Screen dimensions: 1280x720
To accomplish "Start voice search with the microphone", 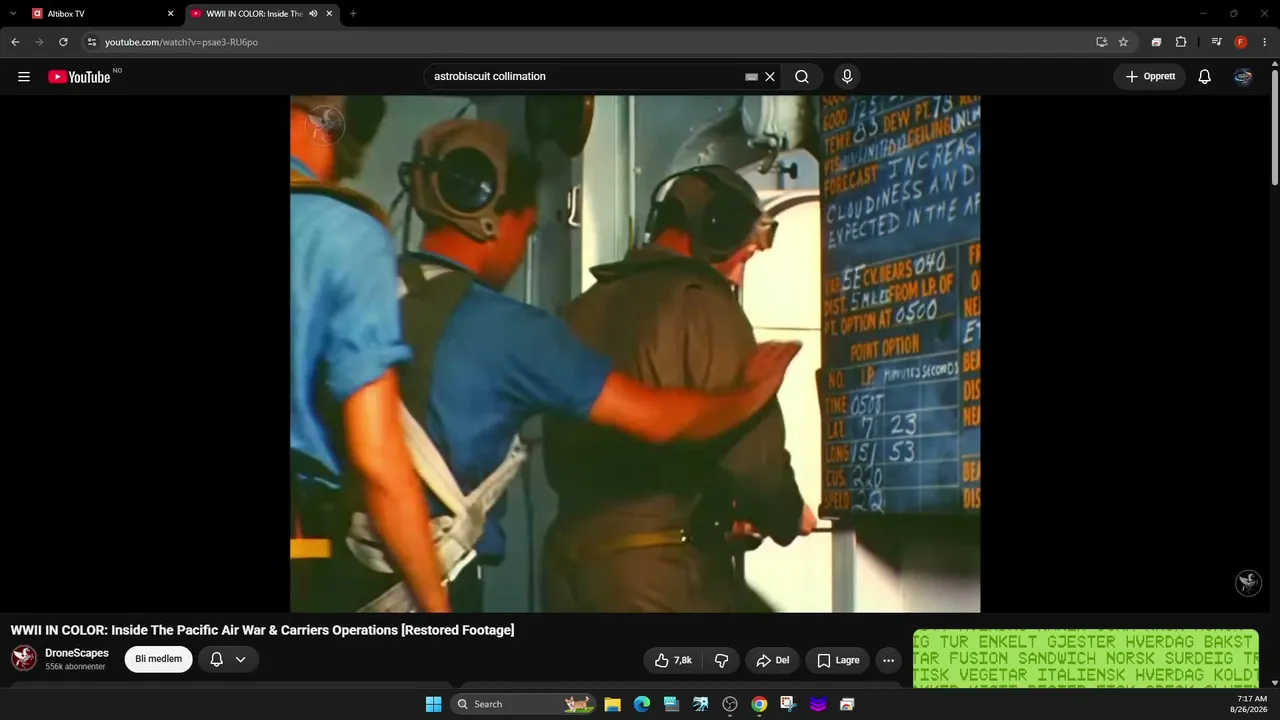I will click(847, 77).
